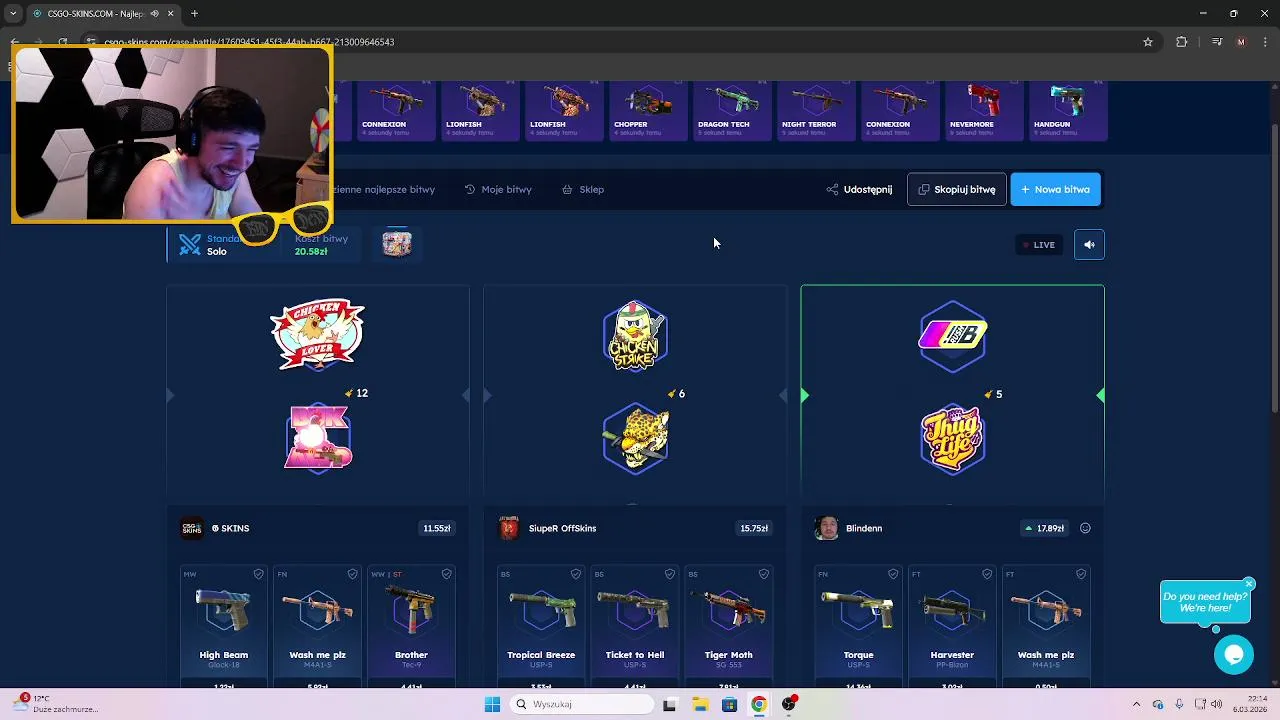Mute the battle sound with speaker button
1280x720 pixels.
pos(1089,244)
